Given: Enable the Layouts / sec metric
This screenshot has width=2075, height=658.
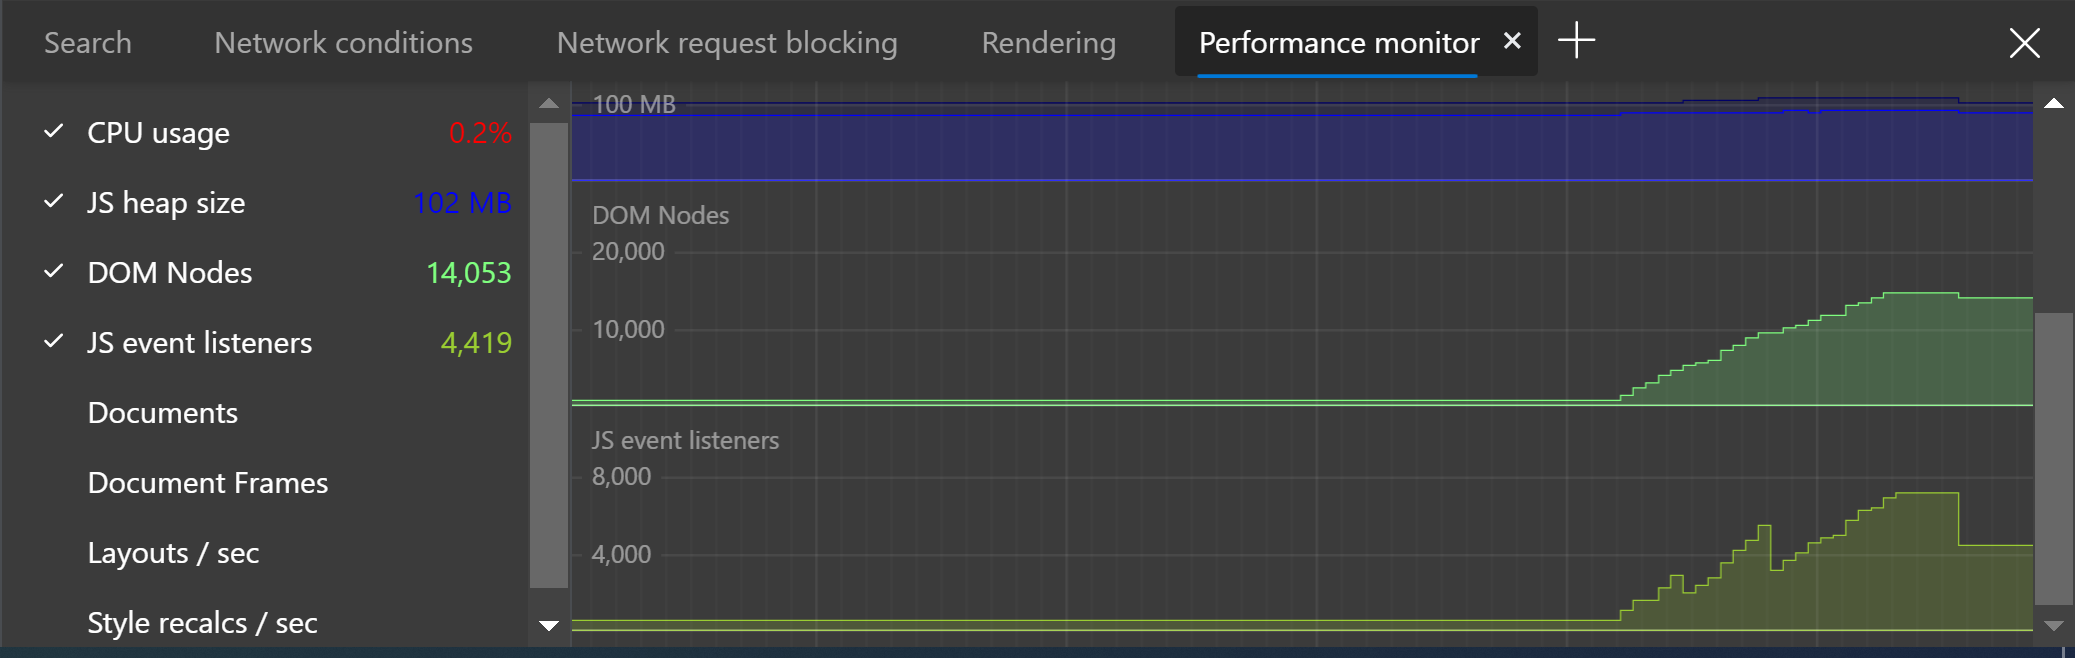Looking at the screenshot, I should pyautogui.click(x=174, y=552).
